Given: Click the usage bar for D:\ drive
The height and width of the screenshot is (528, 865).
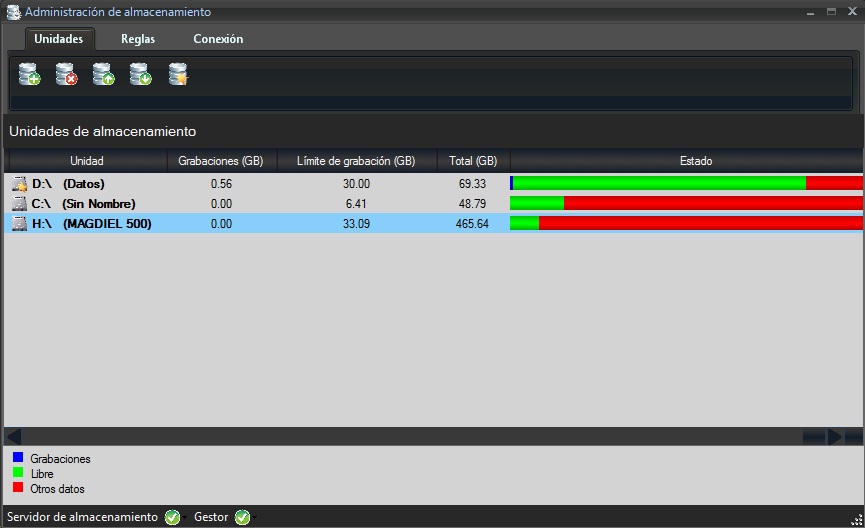Looking at the screenshot, I should (x=685, y=184).
